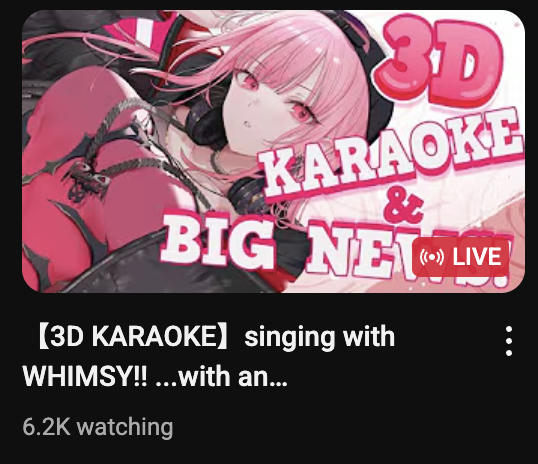Open the 3D karaoke stream thumbnail
538x464 pixels.
click(x=273, y=151)
